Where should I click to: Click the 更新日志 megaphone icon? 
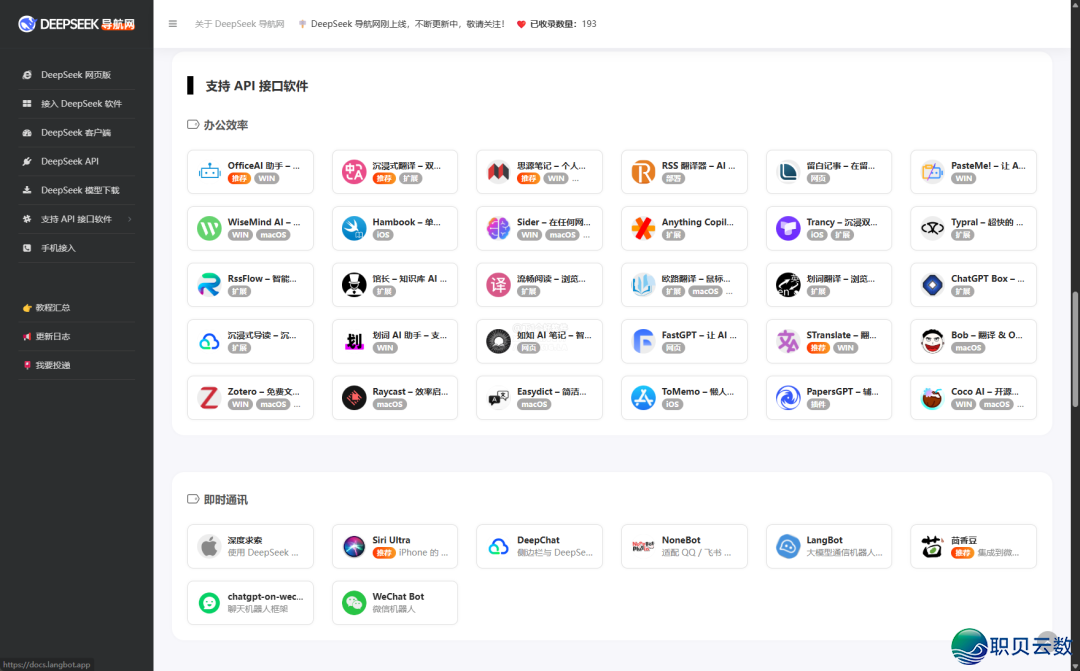(27, 337)
